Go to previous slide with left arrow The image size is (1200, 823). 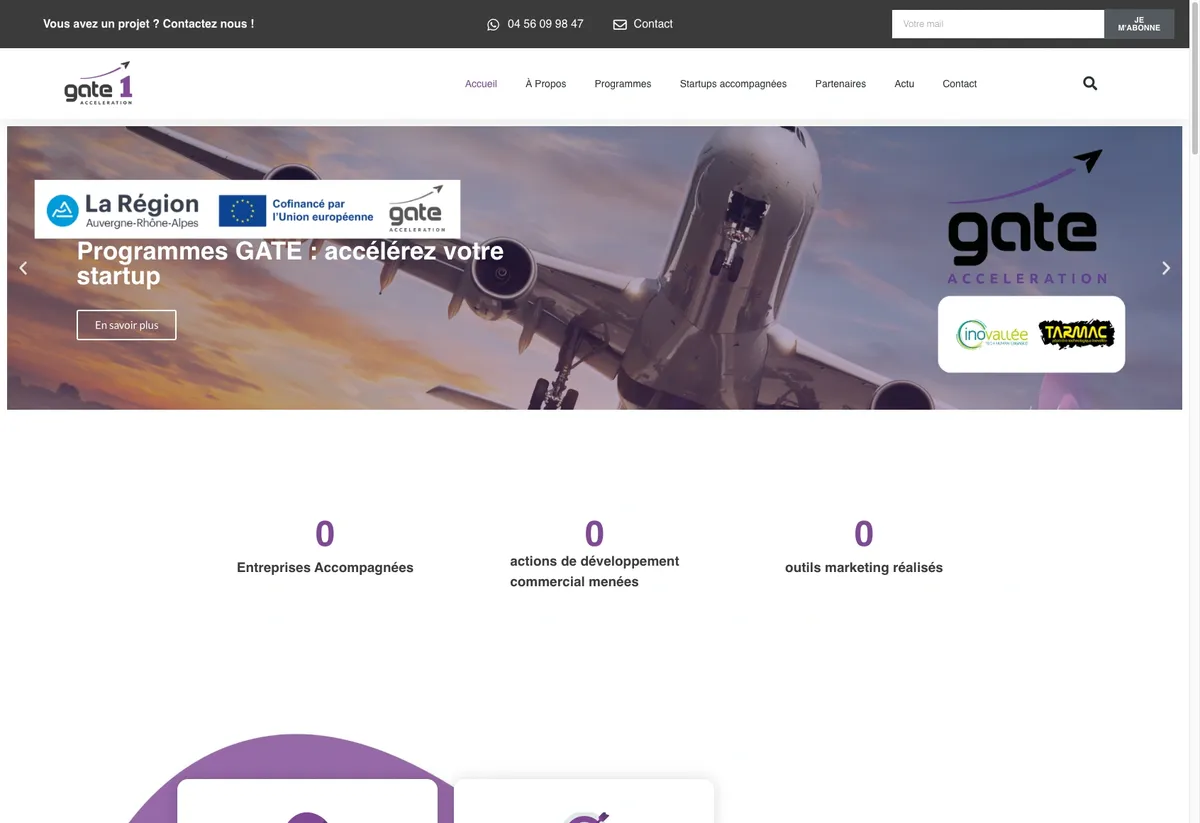[23, 268]
